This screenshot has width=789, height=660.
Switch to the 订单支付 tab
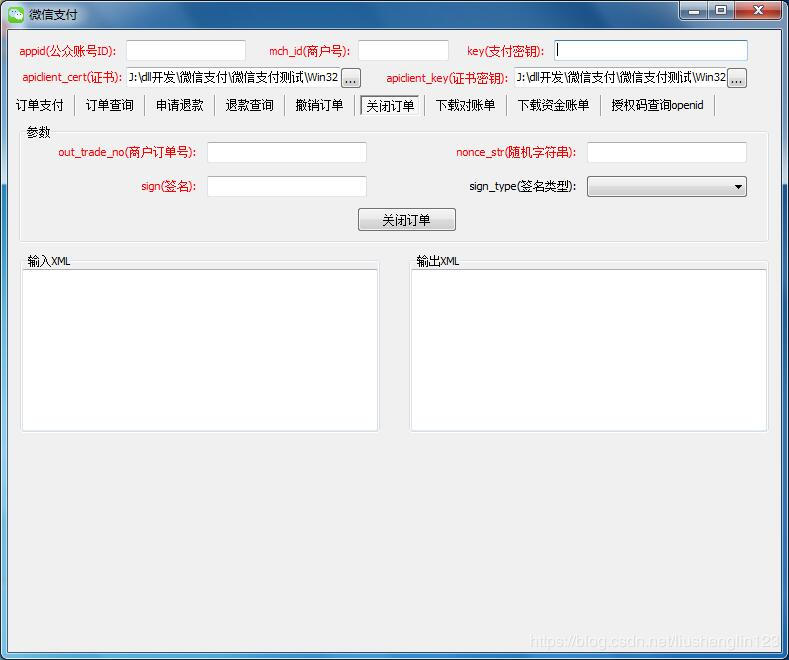coord(40,105)
